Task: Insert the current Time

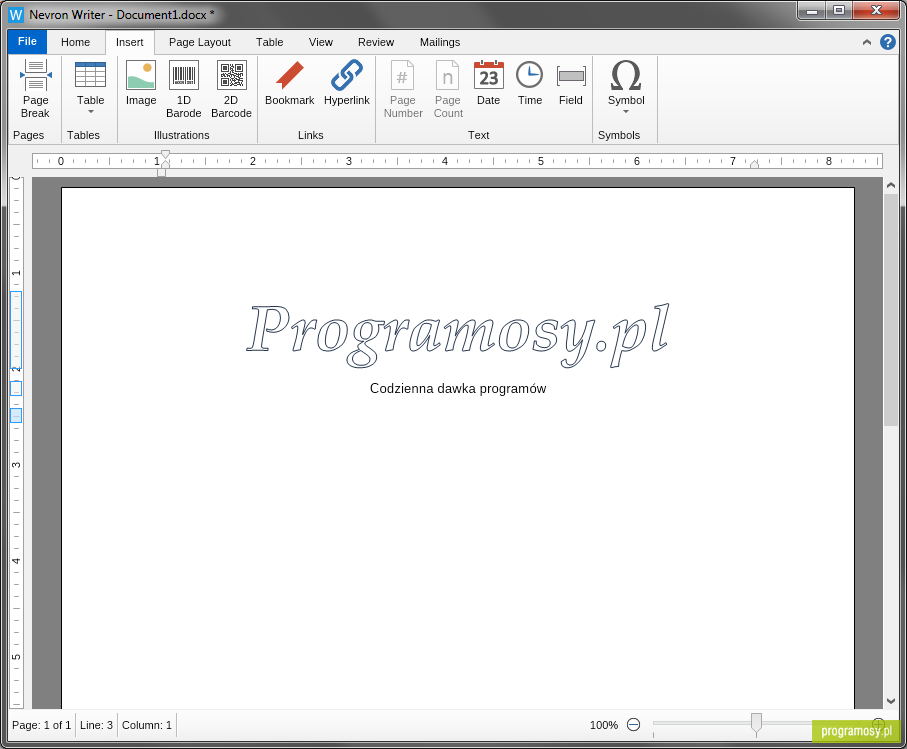Action: (530, 83)
